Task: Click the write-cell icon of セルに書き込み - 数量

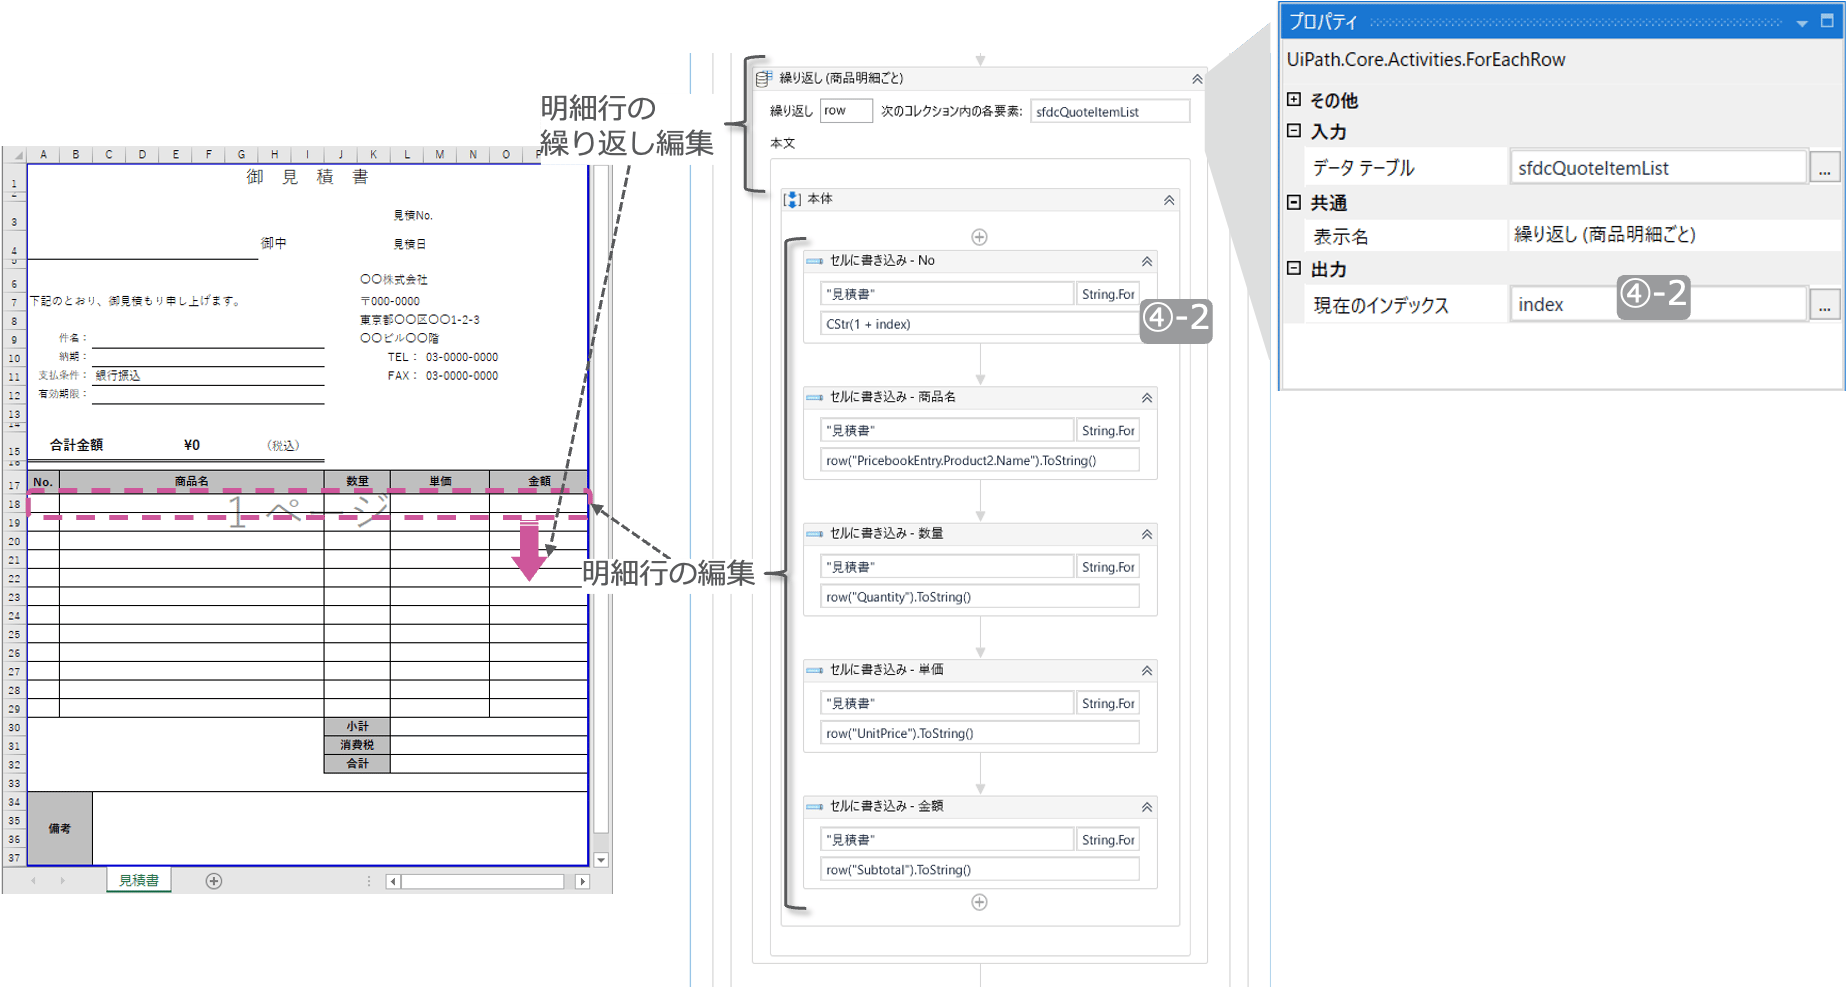Action: (x=815, y=534)
